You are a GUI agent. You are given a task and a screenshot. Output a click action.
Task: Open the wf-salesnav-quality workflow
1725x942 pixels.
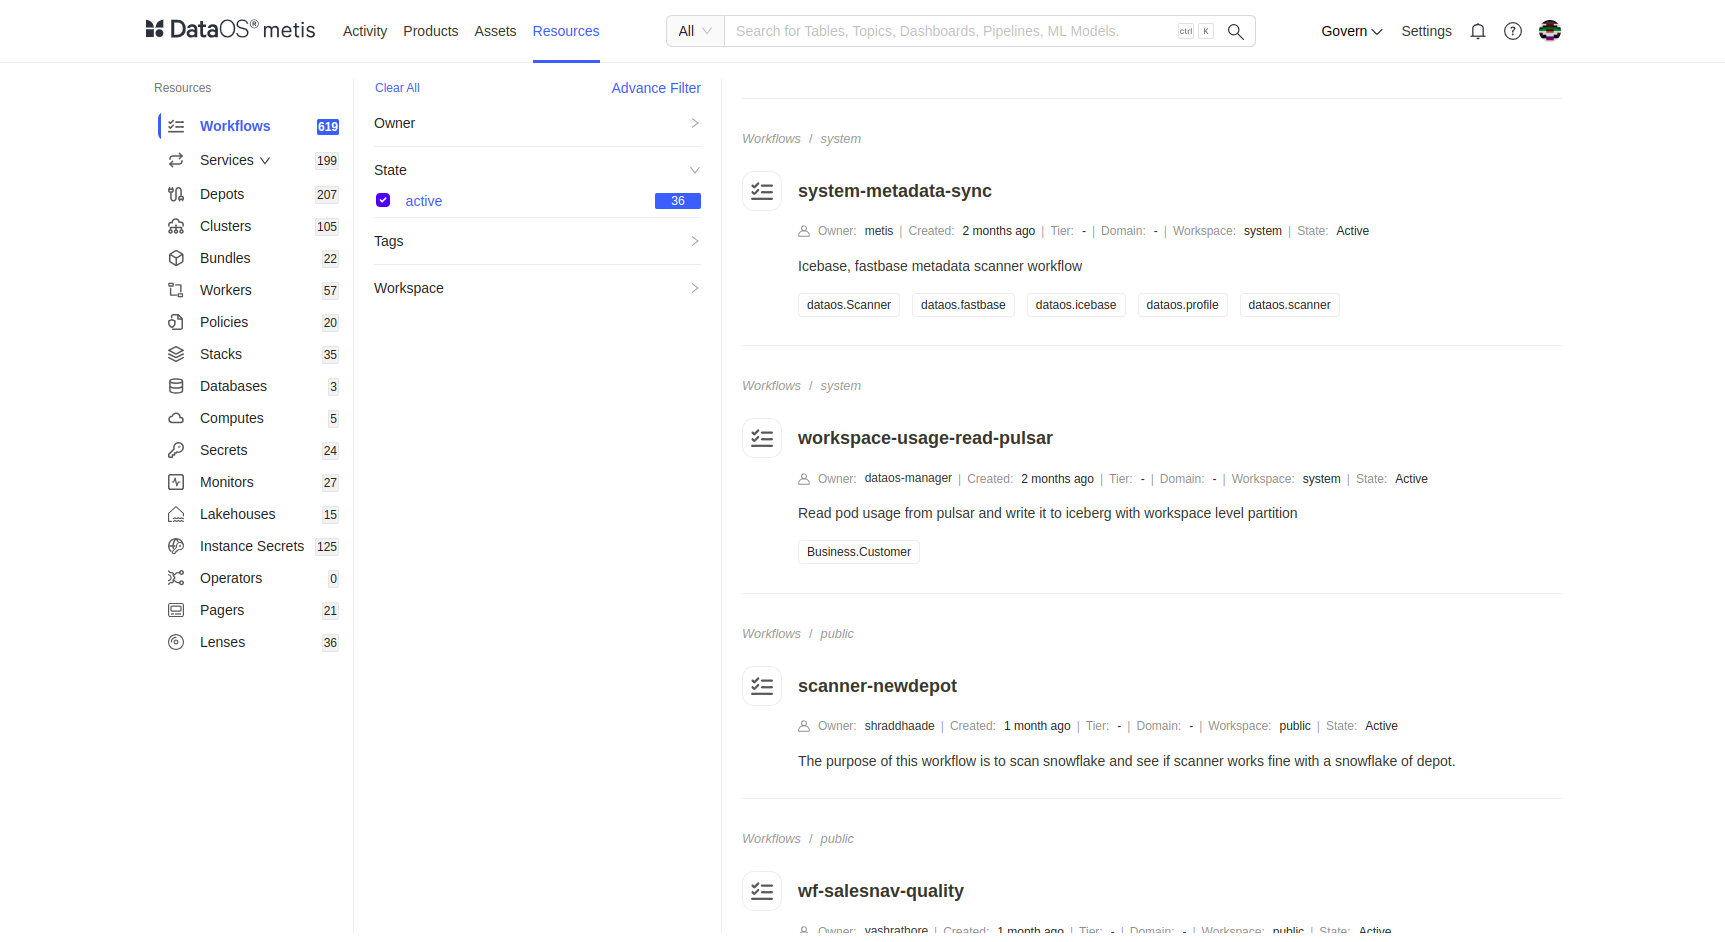pos(881,891)
